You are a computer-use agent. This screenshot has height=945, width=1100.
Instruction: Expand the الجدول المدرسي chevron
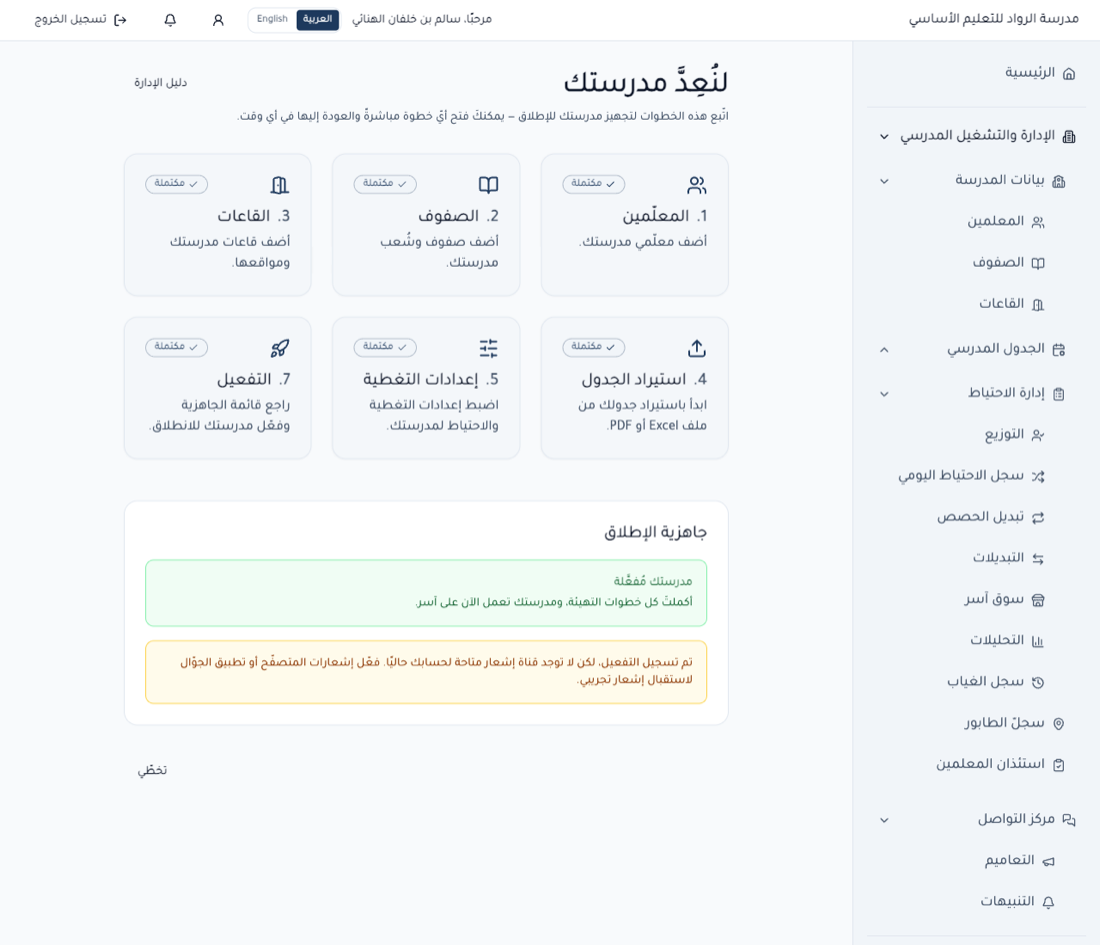coord(884,349)
